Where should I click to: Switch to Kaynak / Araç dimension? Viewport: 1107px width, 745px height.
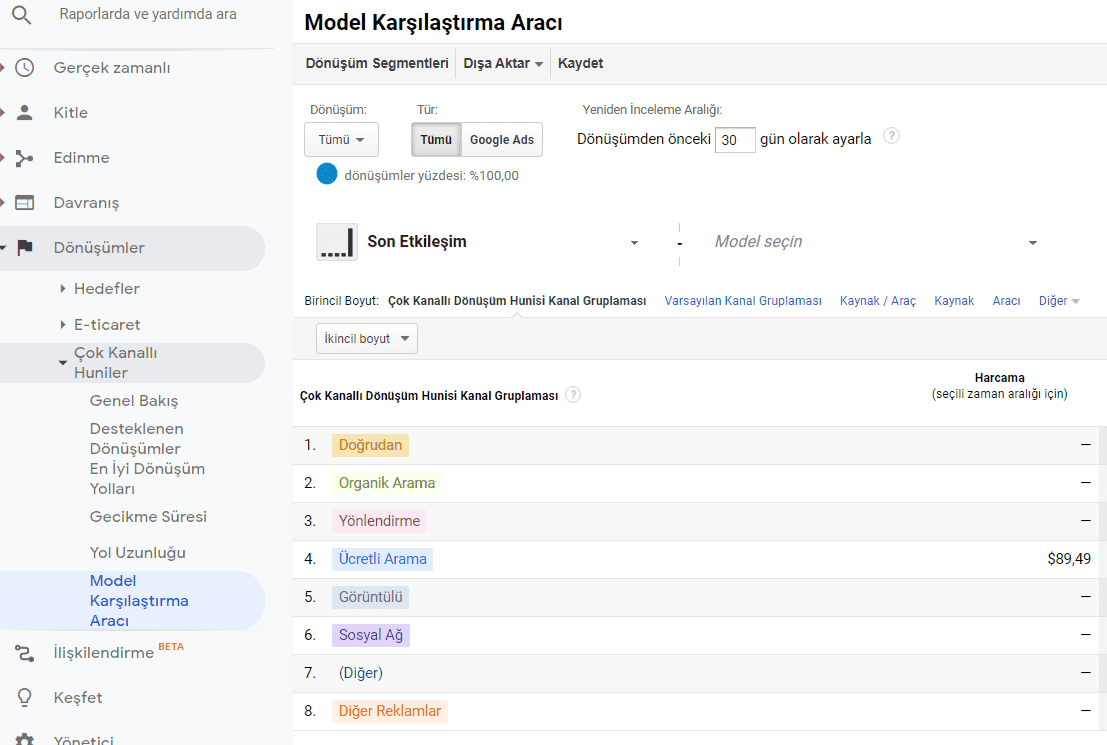click(877, 301)
